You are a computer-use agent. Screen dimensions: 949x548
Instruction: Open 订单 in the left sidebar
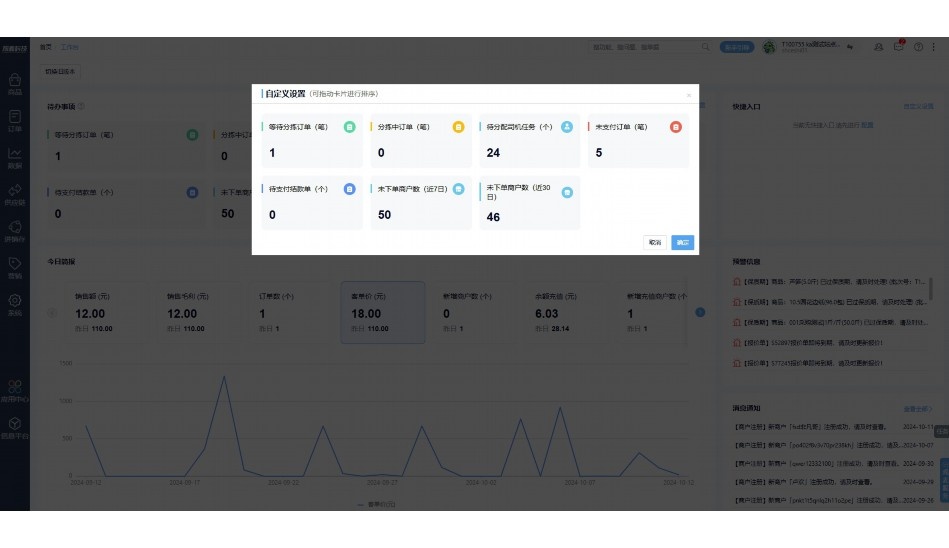tap(14, 121)
